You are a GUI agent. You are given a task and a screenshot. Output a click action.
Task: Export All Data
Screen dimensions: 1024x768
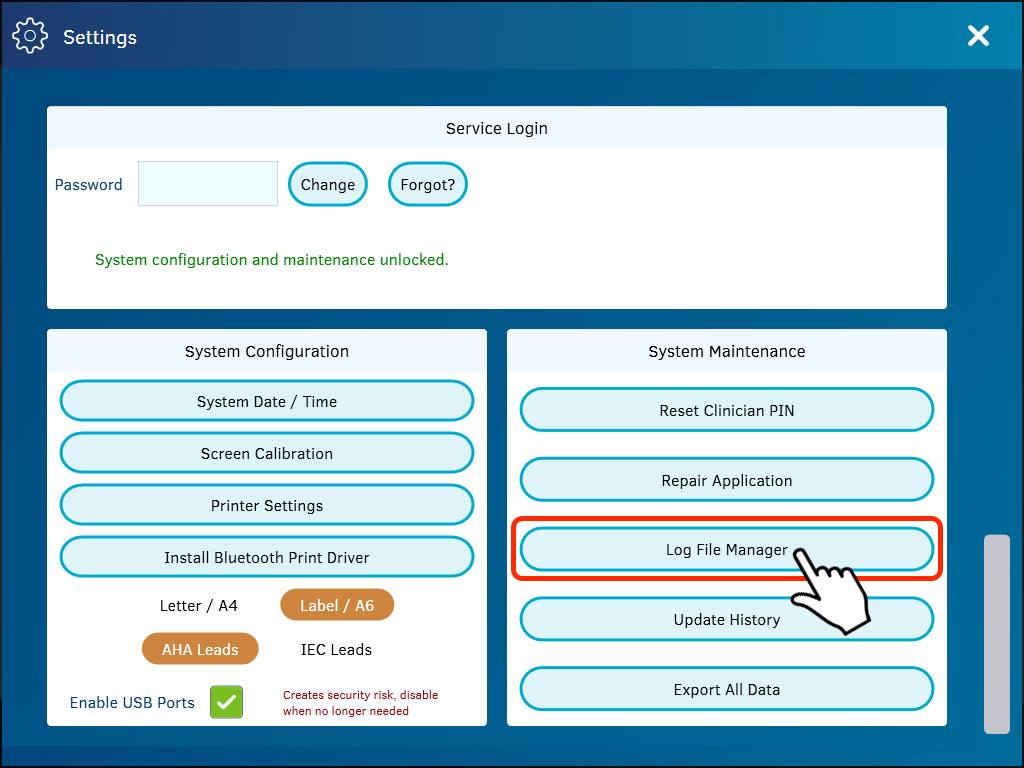pos(727,689)
